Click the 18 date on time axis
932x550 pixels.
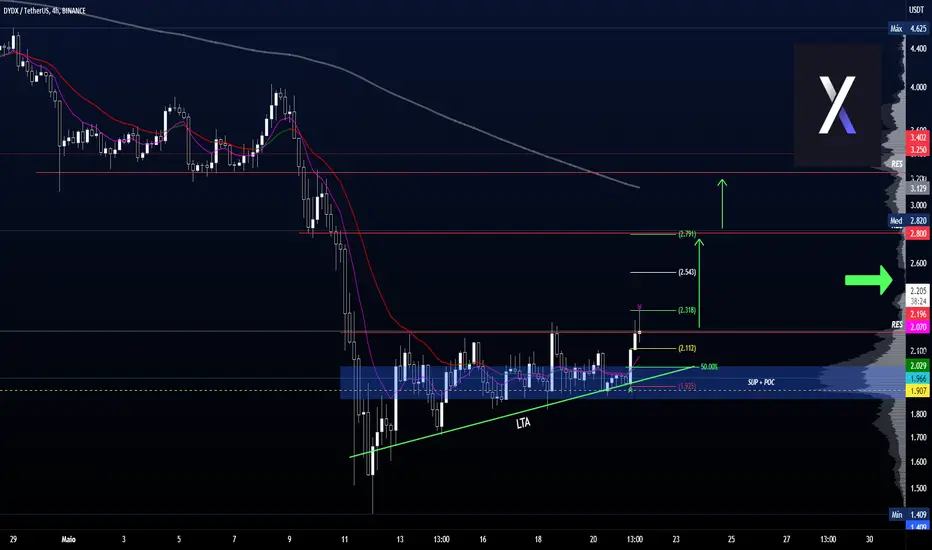[x=538, y=539]
